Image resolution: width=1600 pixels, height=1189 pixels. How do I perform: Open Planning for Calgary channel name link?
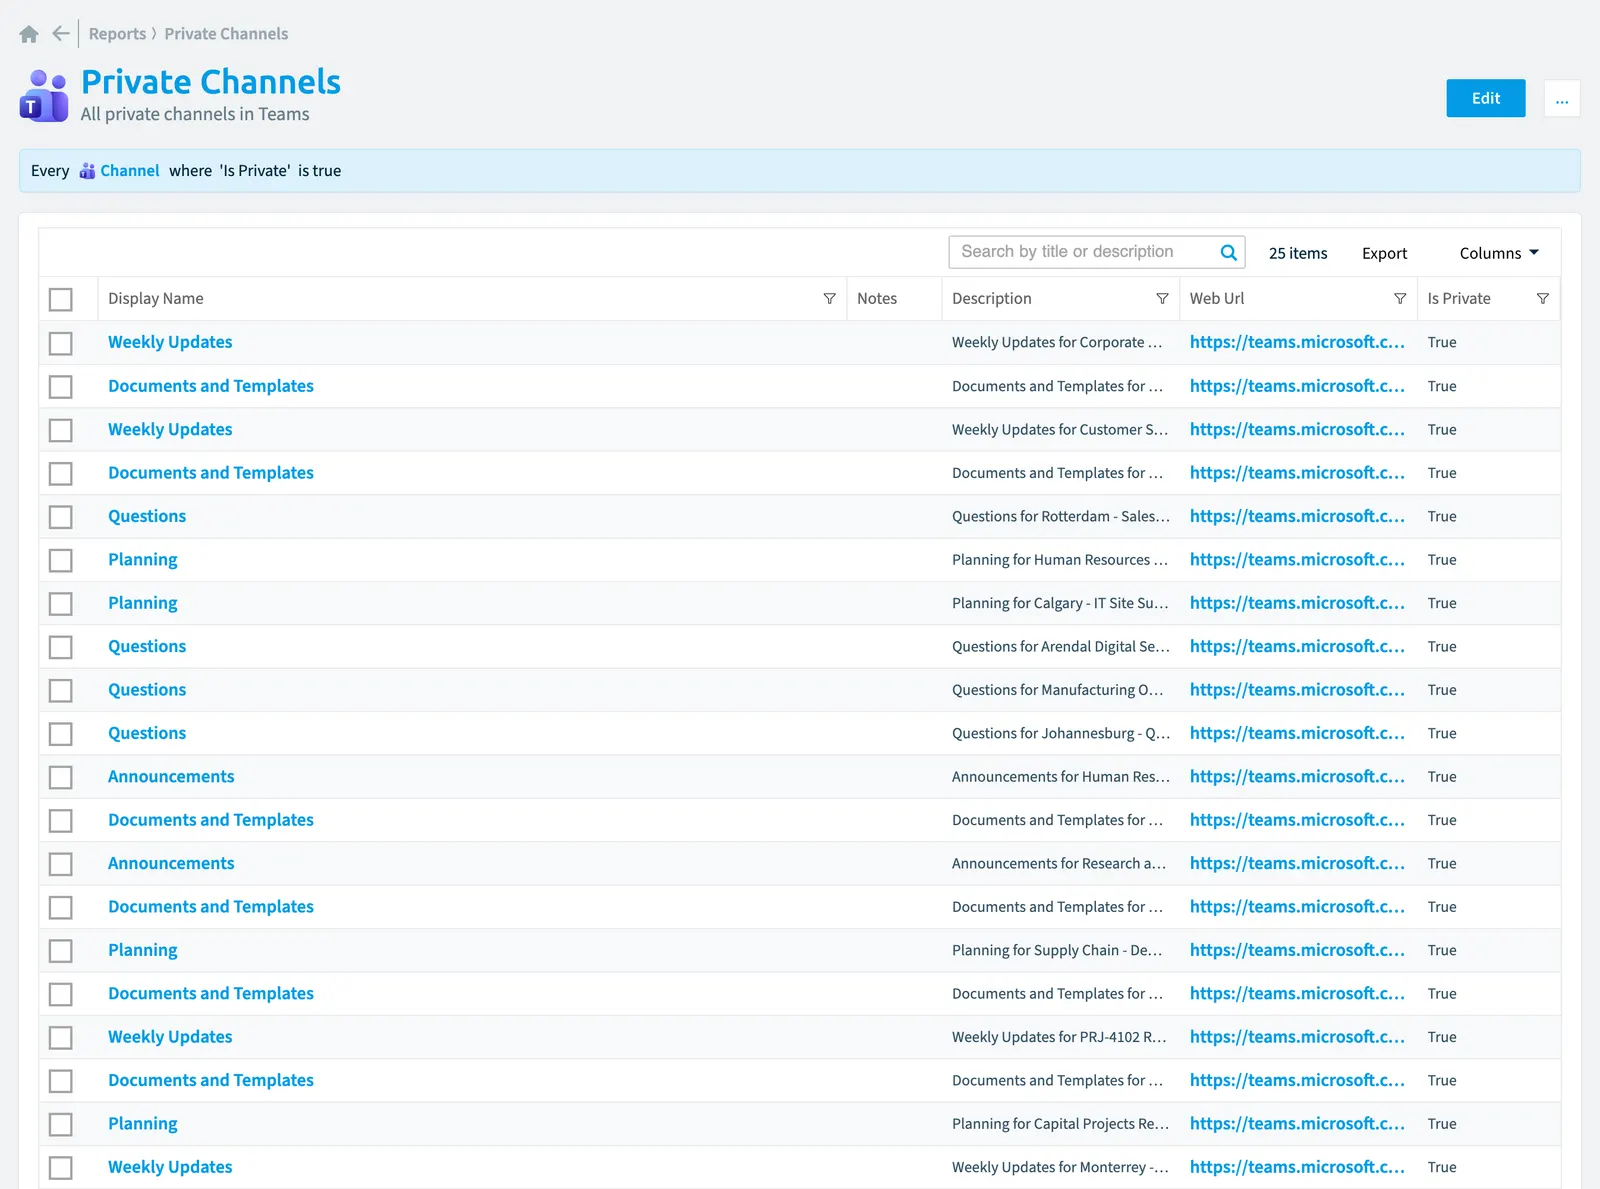click(143, 603)
